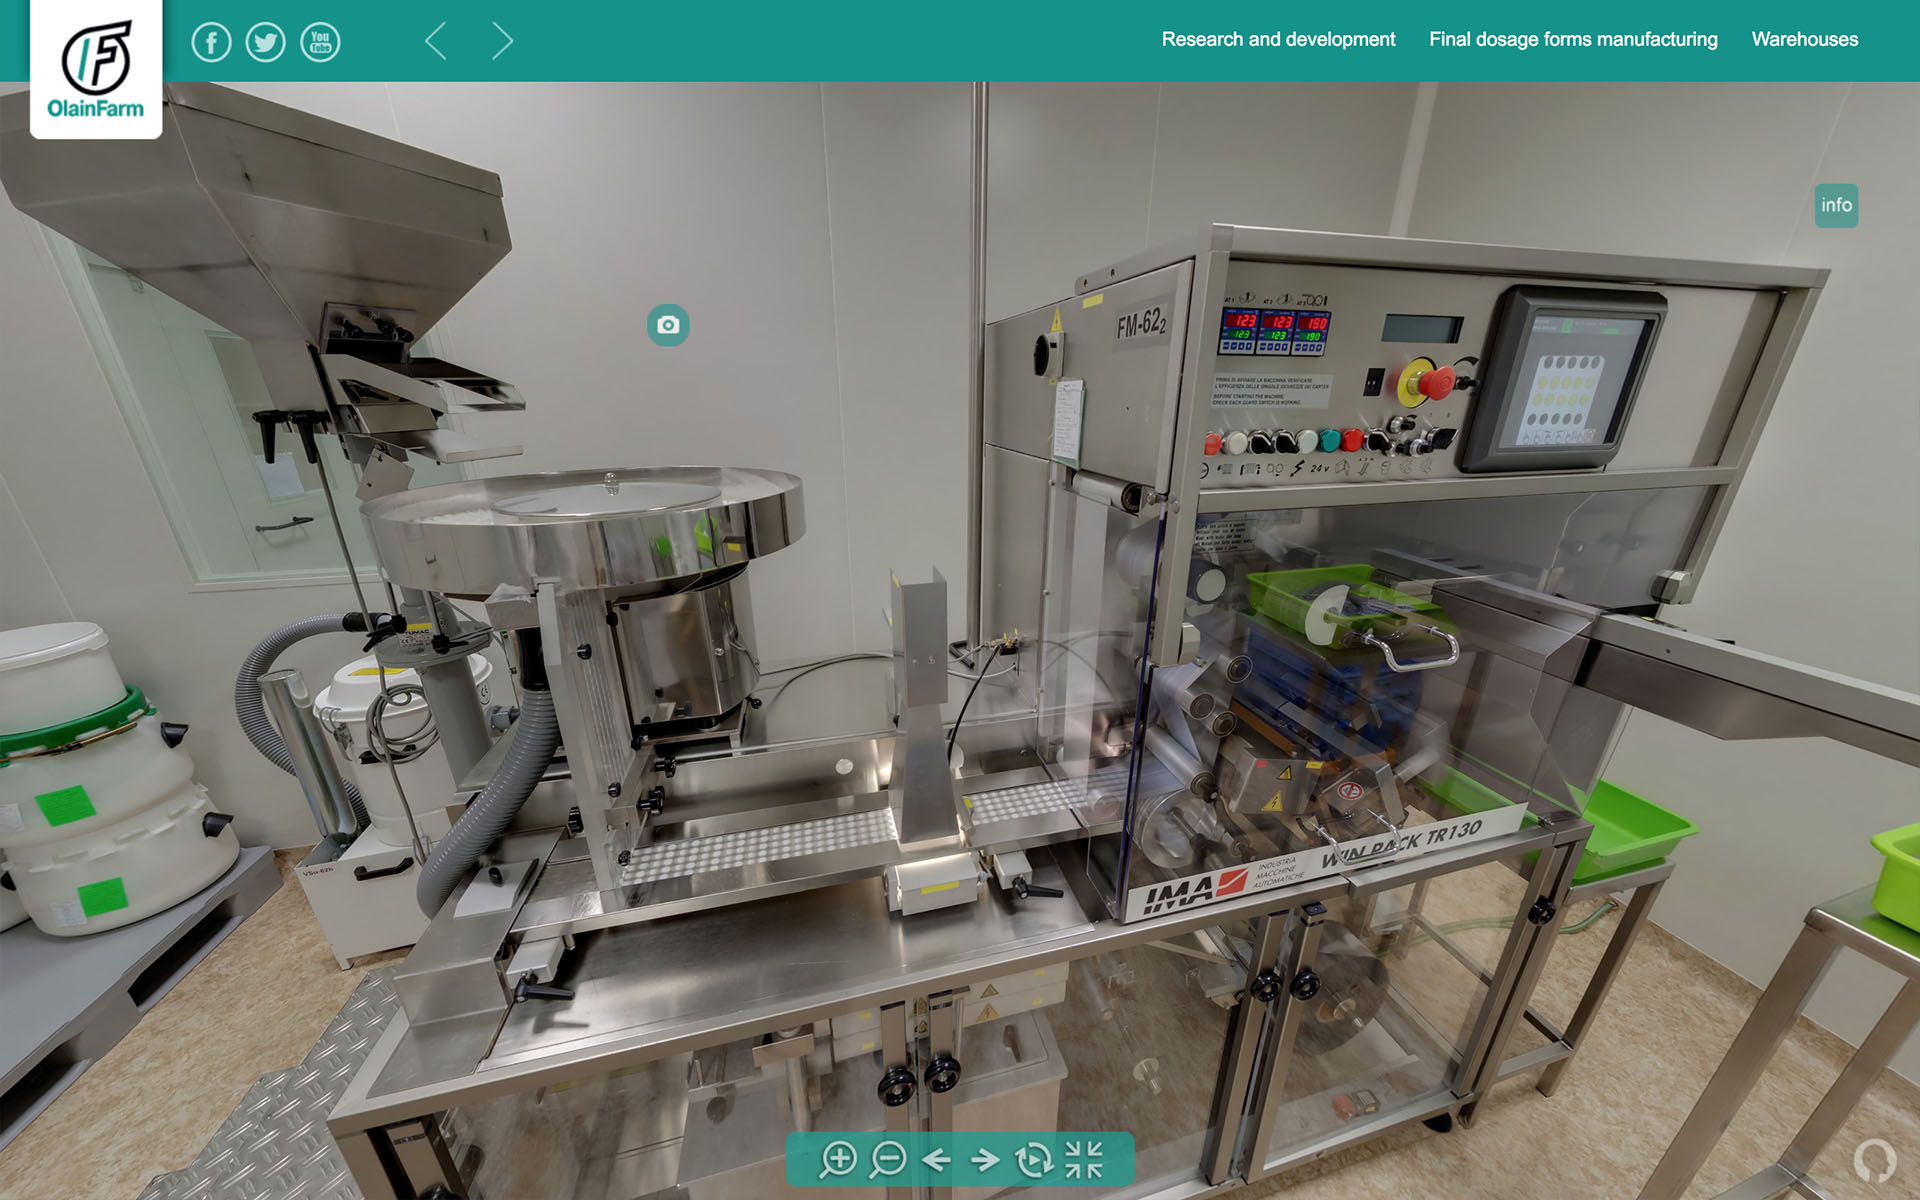This screenshot has height=1200, width=1920.
Task: Open the Final dosage forms manufacturing menu
Action: pos(1573,39)
